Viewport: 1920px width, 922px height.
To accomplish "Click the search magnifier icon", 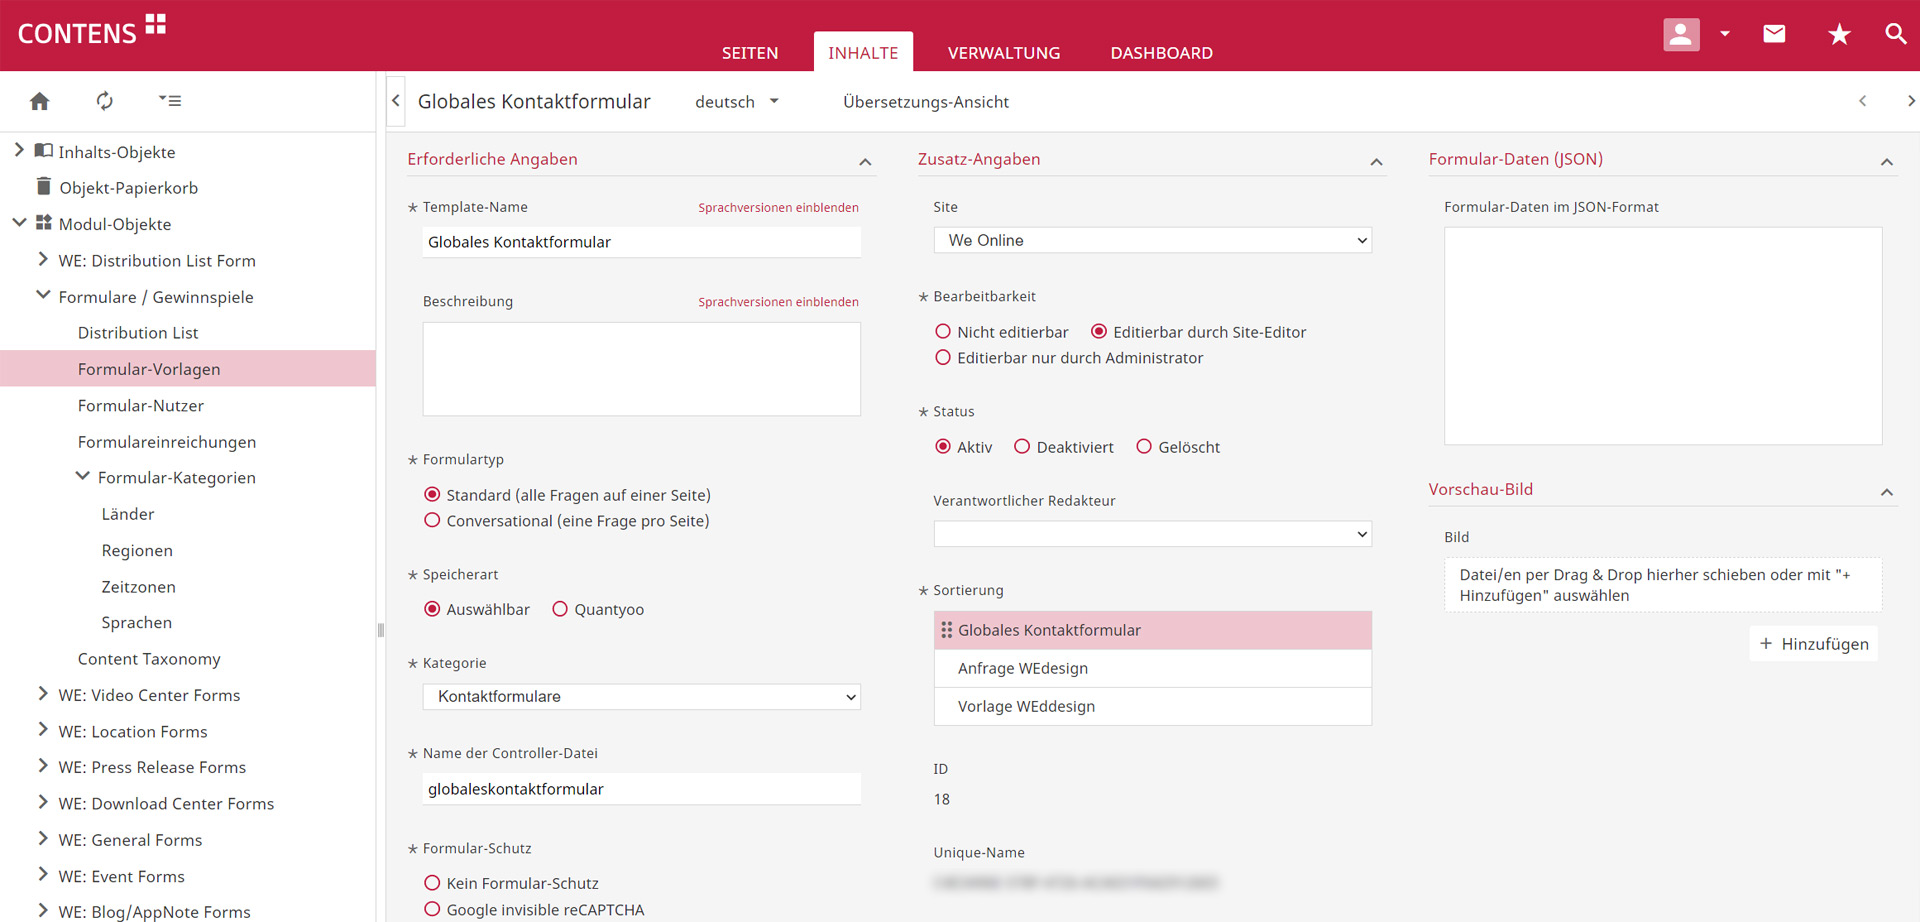I will [x=1895, y=34].
